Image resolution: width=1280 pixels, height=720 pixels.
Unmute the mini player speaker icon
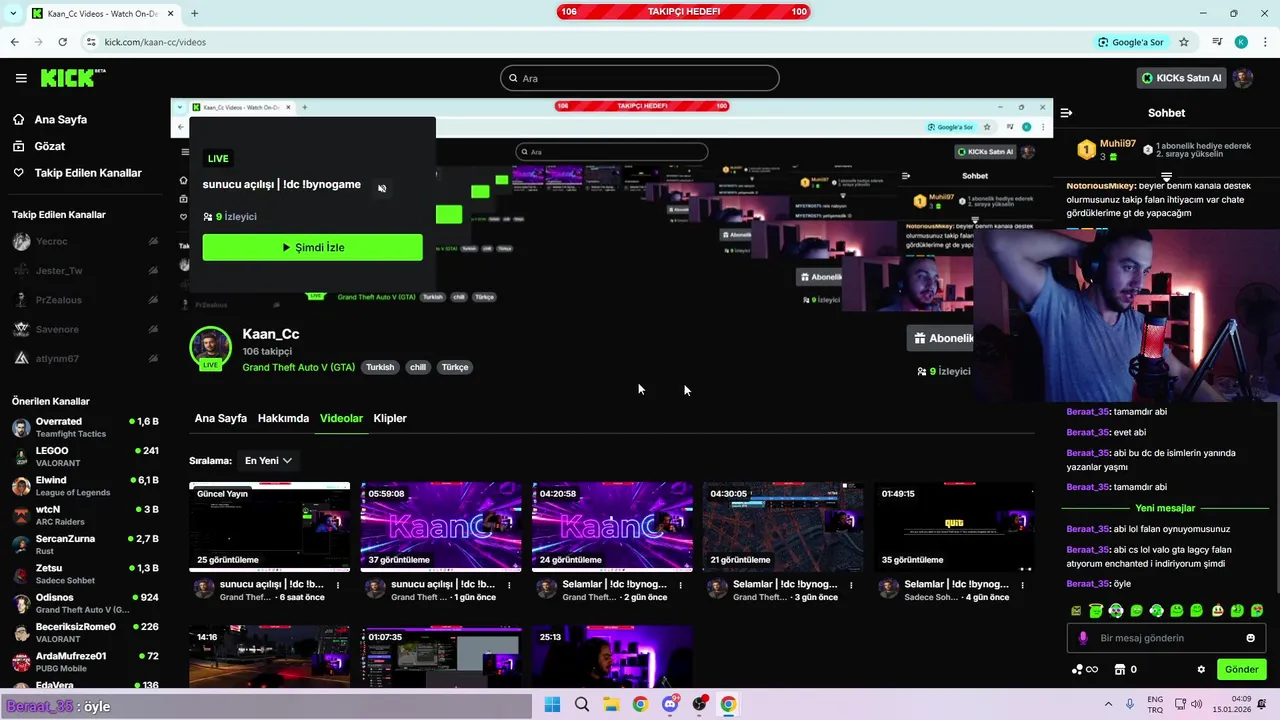(382, 188)
